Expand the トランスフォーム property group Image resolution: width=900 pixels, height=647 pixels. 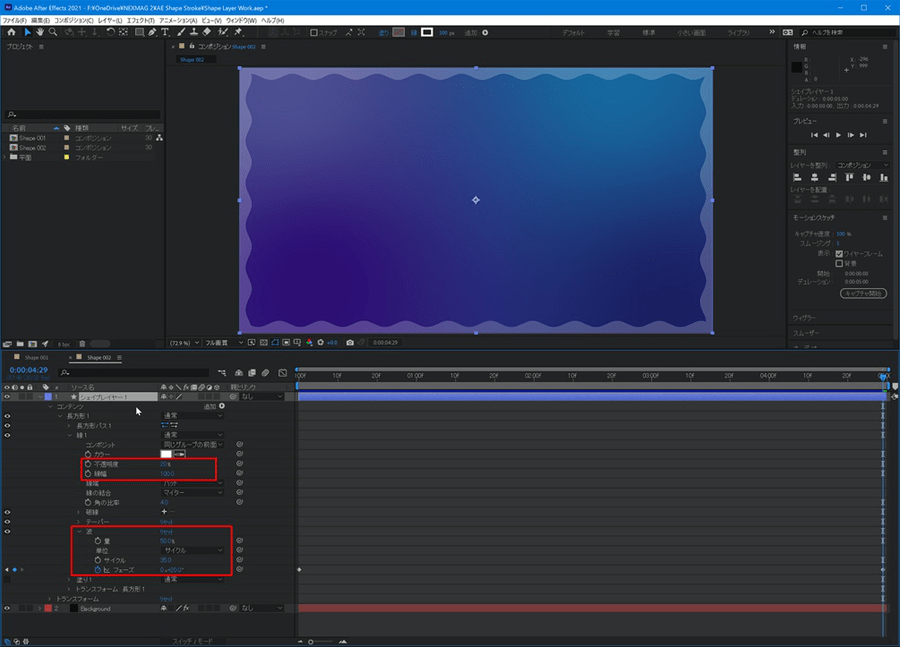pos(51,599)
